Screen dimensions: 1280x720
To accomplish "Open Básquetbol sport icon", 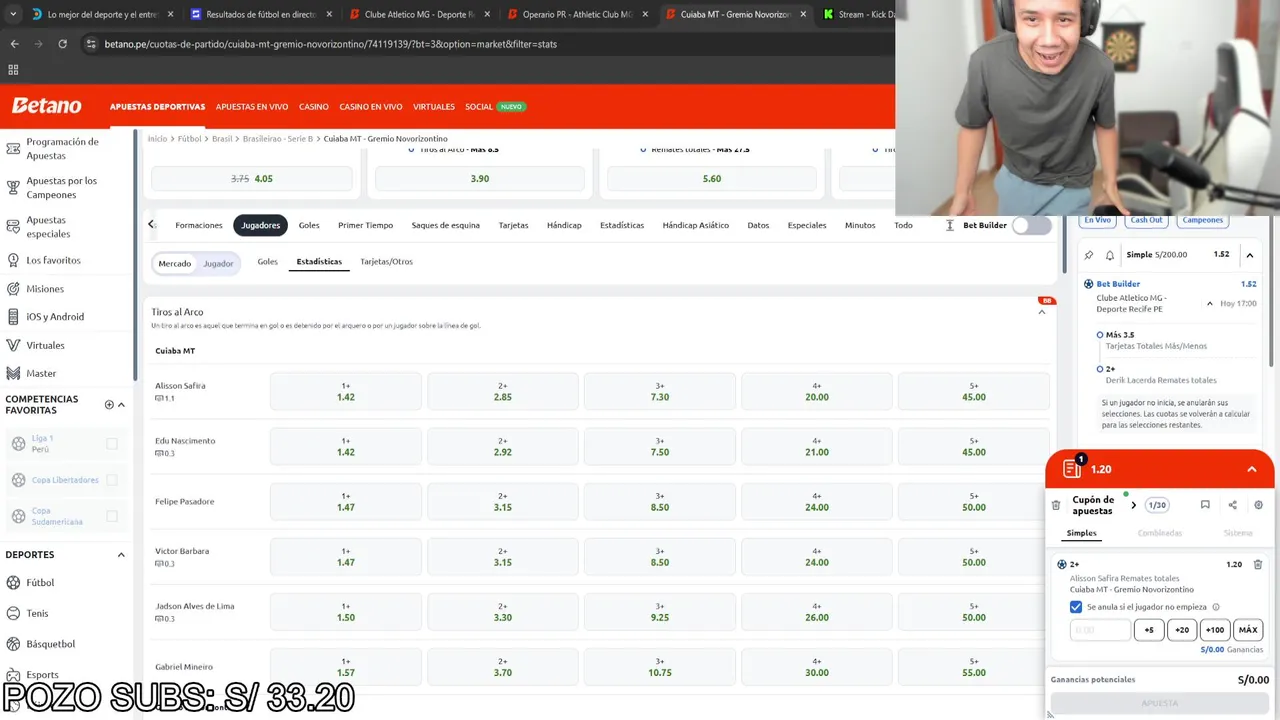I will pos(13,644).
